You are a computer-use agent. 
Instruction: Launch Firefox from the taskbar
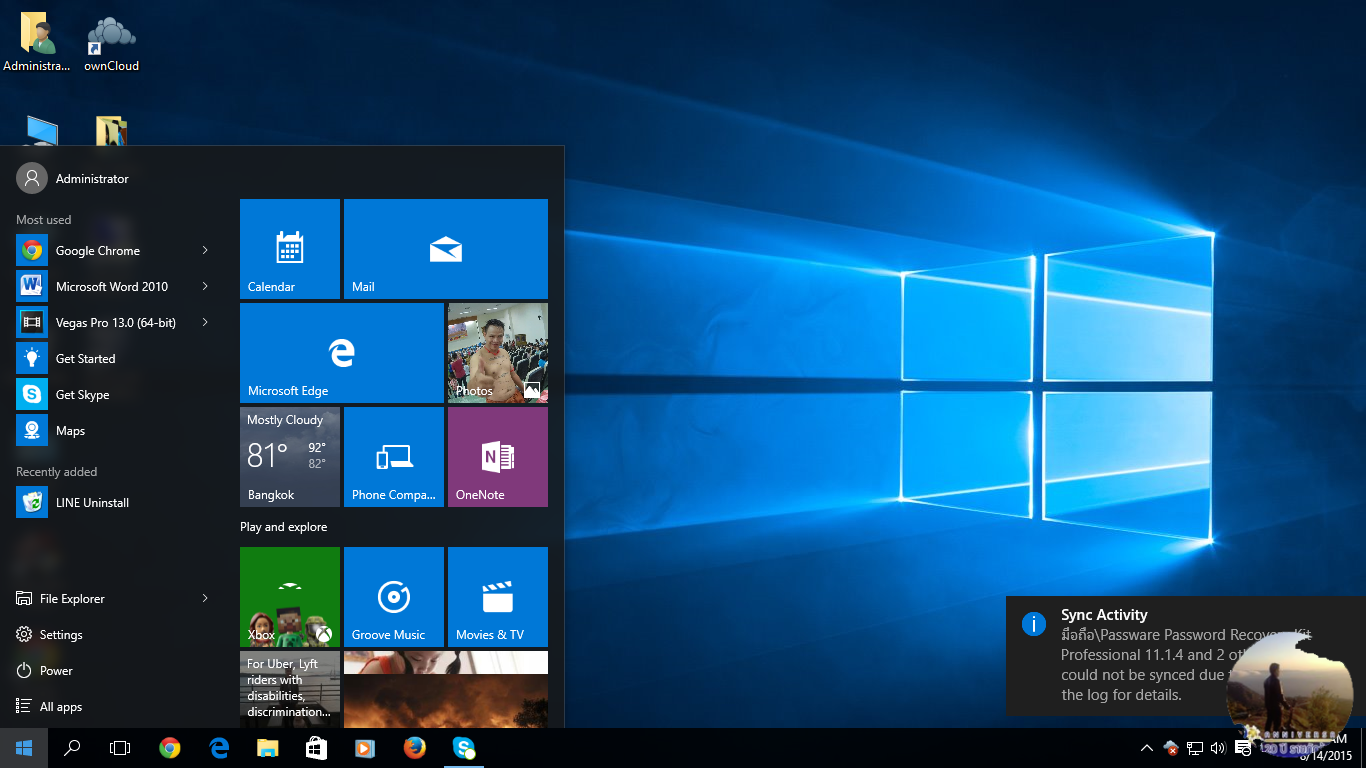coord(414,748)
